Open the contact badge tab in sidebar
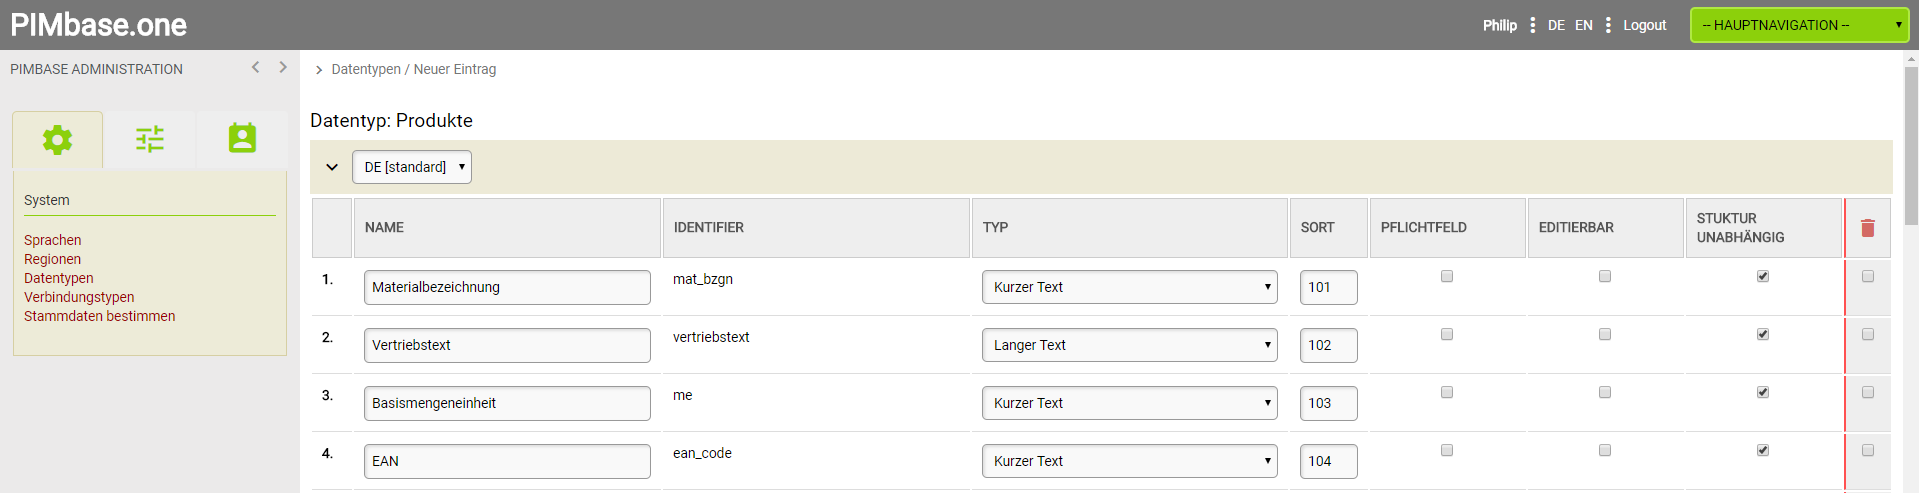 pyautogui.click(x=242, y=139)
